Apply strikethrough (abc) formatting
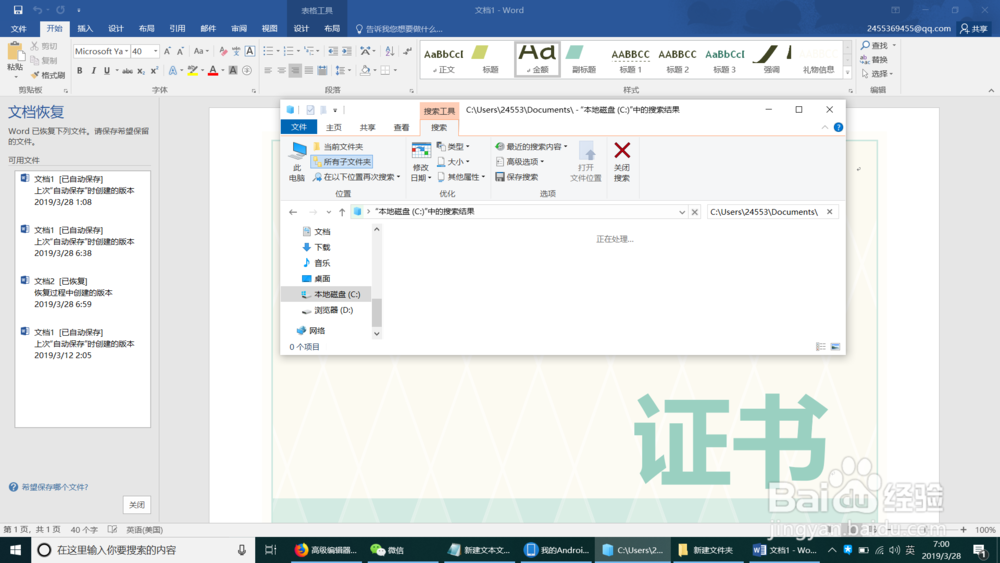Screen dimensions: 1000x563 128,71
